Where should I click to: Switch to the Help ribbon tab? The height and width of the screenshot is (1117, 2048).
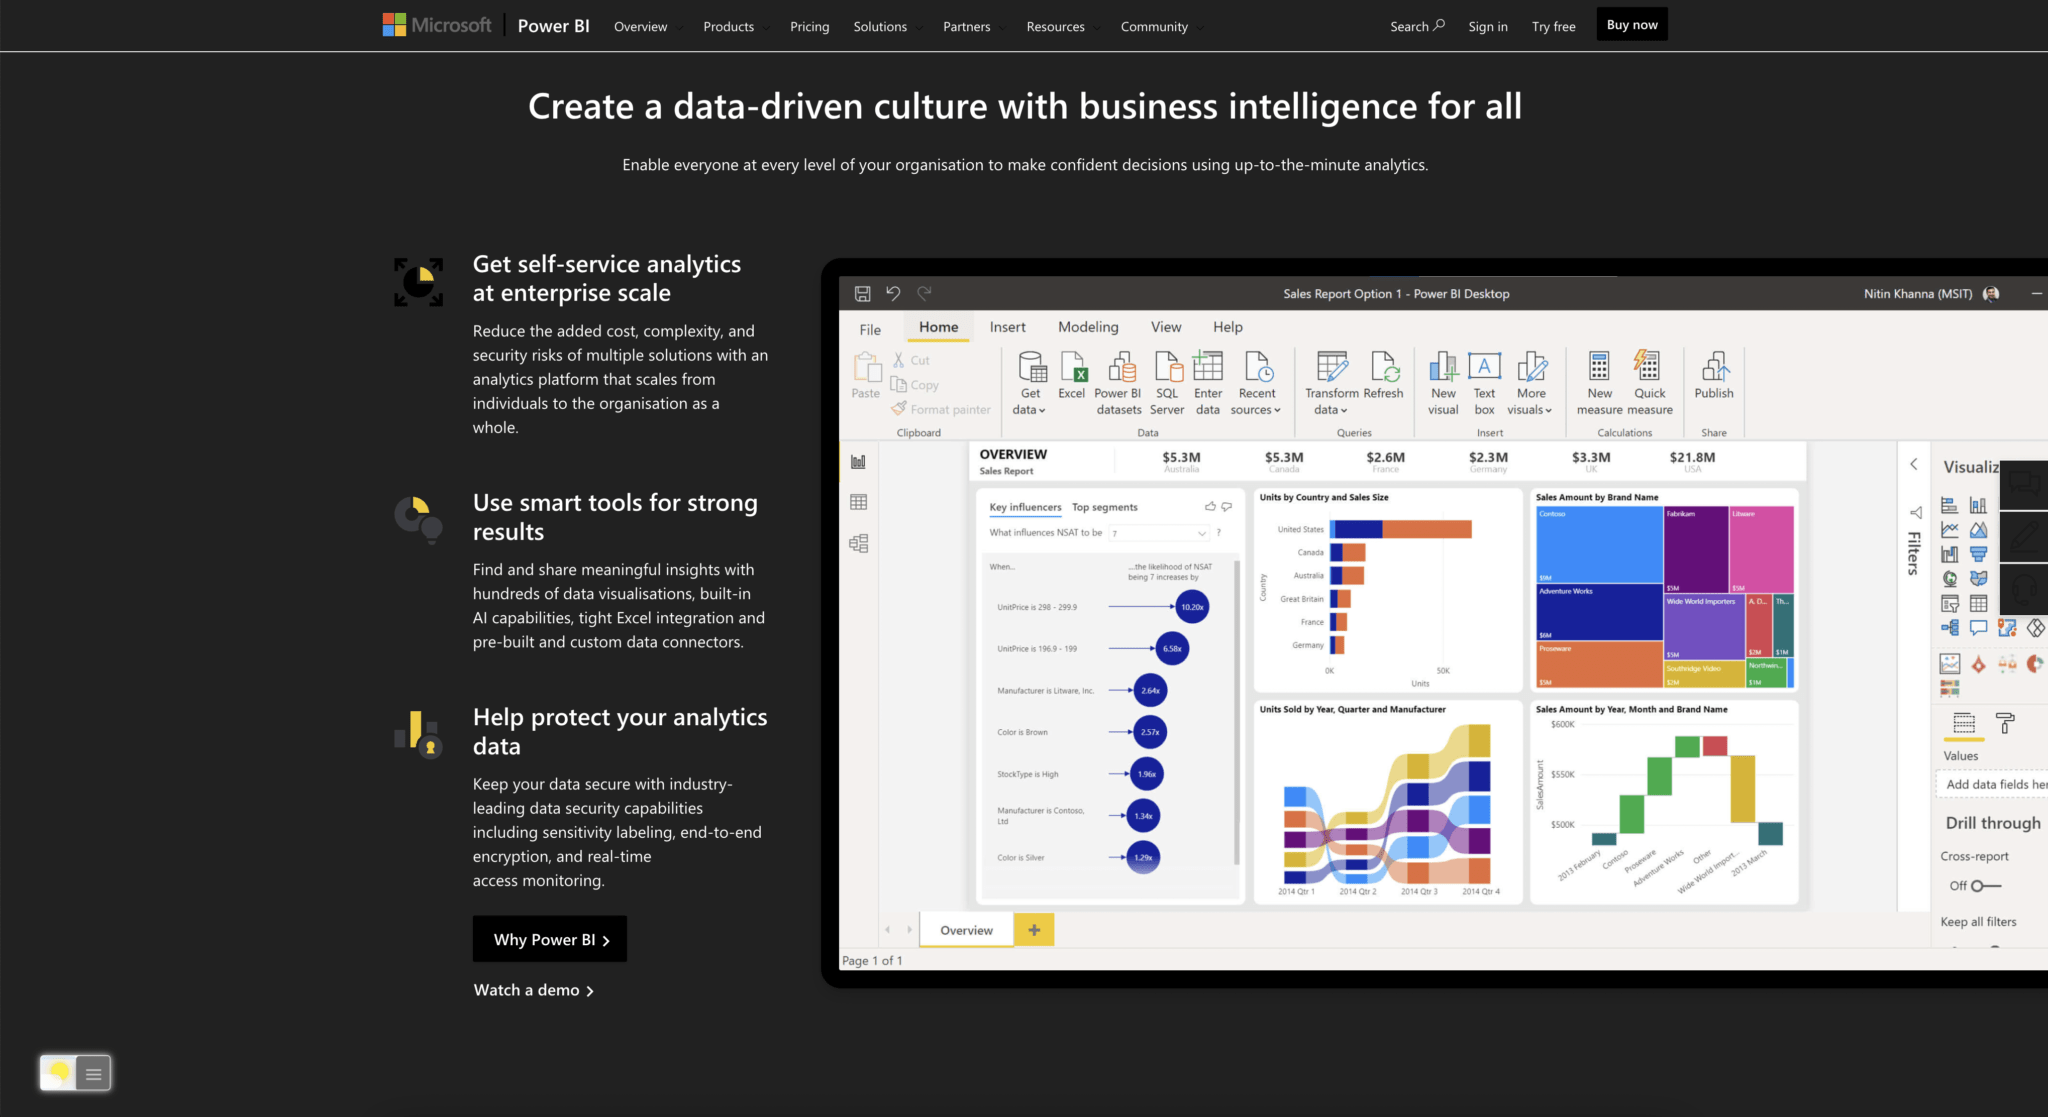click(1228, 327)
